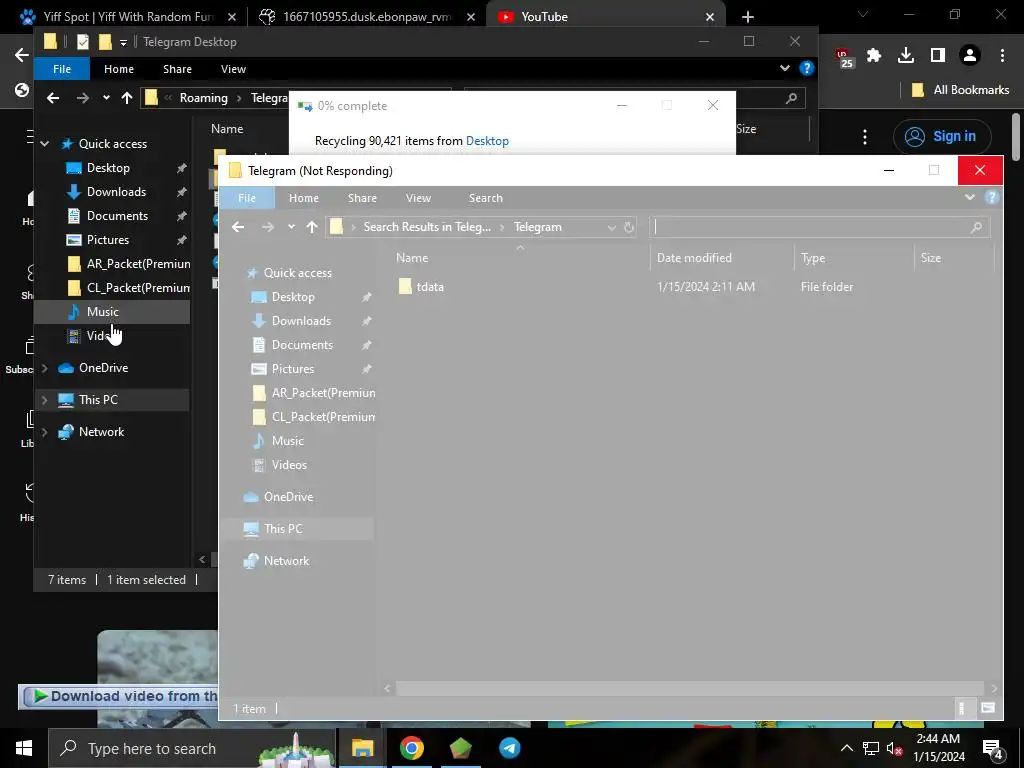The image size is (1024, 768).
Task: Select Documents in Telegram Desktop sidebar
Action: [x=118, y=216]
